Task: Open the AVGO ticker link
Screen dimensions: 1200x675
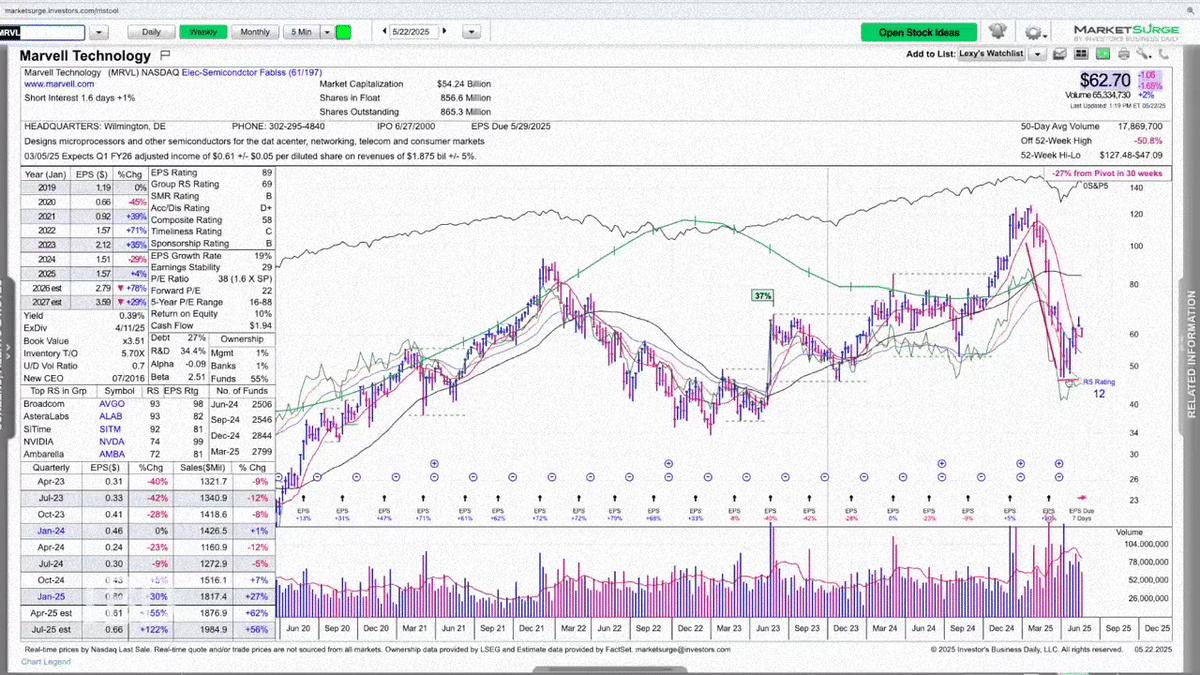Action: click(x=112, y=403)
